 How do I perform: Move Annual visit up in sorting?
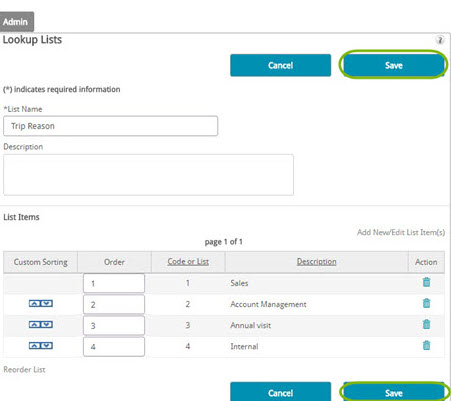35,324
